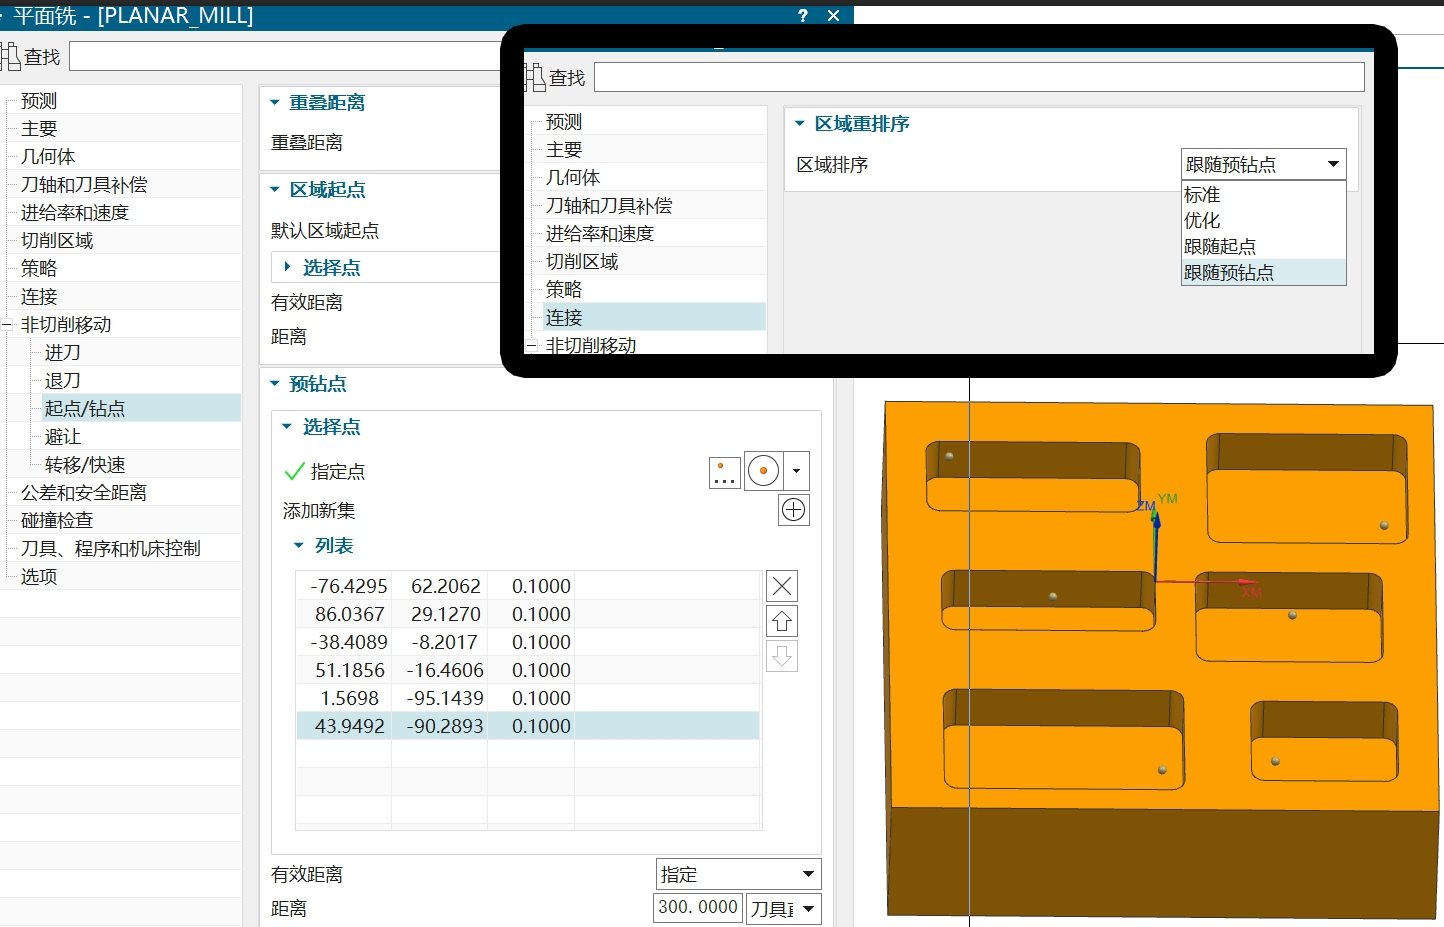Open 进给率和速度 page
1444x927 pixels.
[x=75, y=213]
